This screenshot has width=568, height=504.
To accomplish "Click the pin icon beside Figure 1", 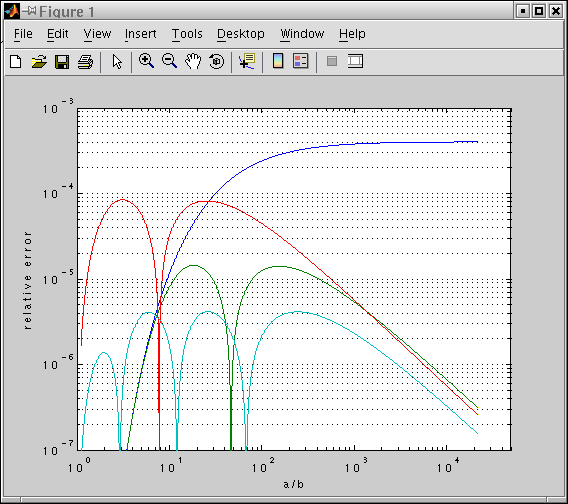I will (x=29, y=11).
